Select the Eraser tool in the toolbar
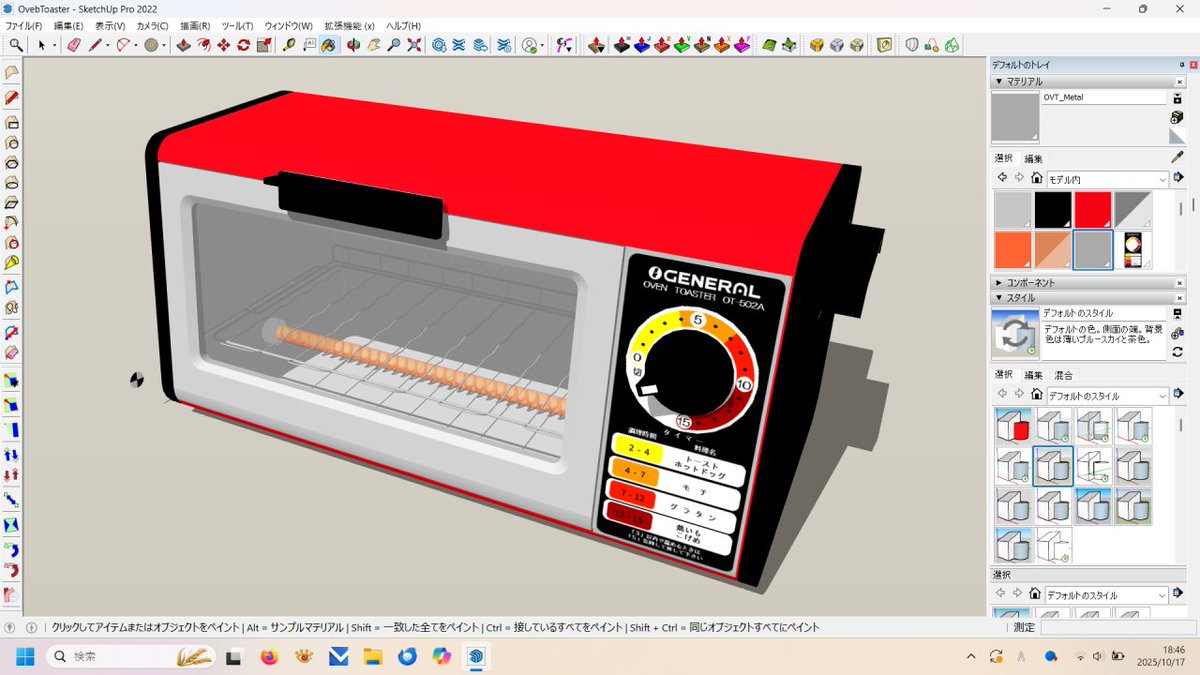 (x=72, y=45)
